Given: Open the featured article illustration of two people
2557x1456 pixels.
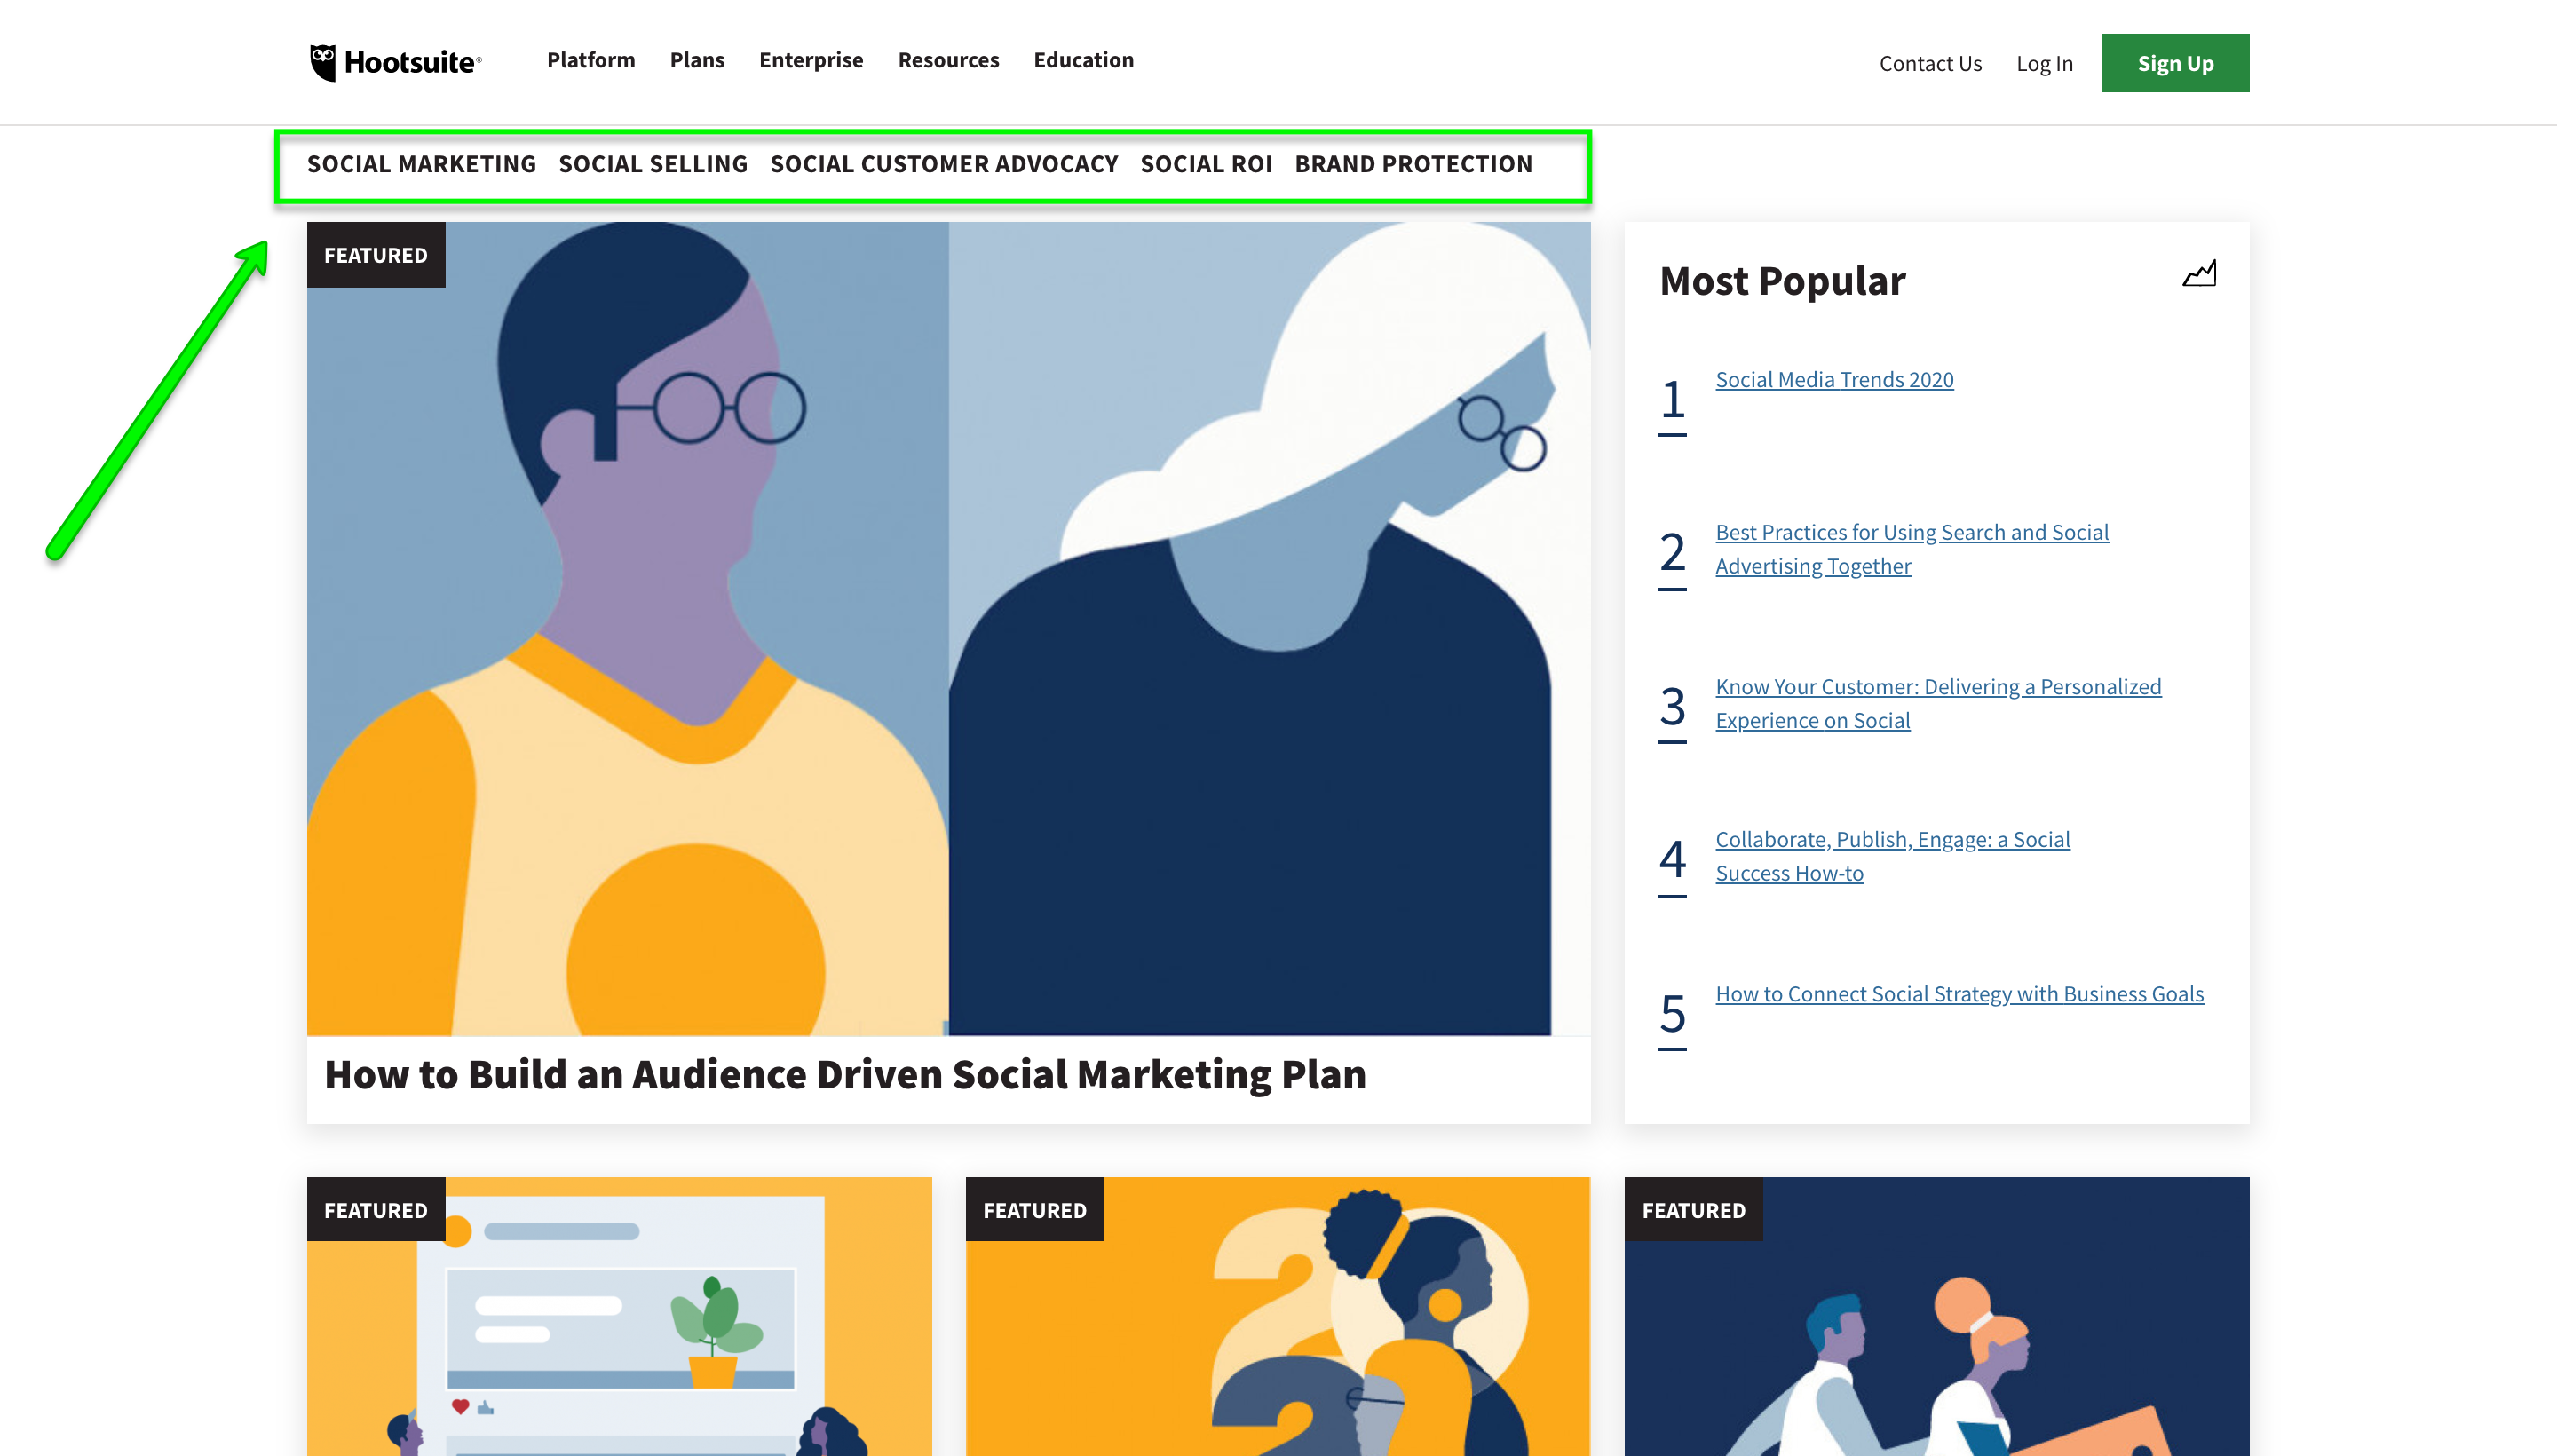Looking at the screenshot, I should [948, 628].
